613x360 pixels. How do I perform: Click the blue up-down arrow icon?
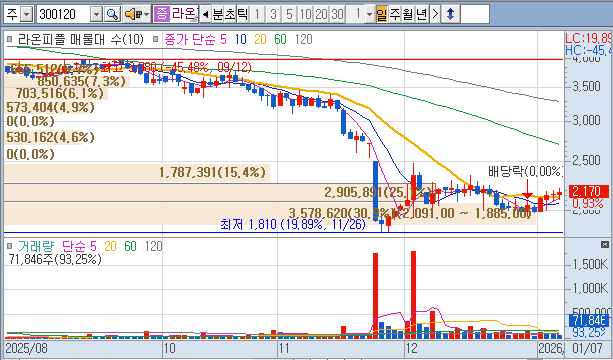click(x=450, y=14)
